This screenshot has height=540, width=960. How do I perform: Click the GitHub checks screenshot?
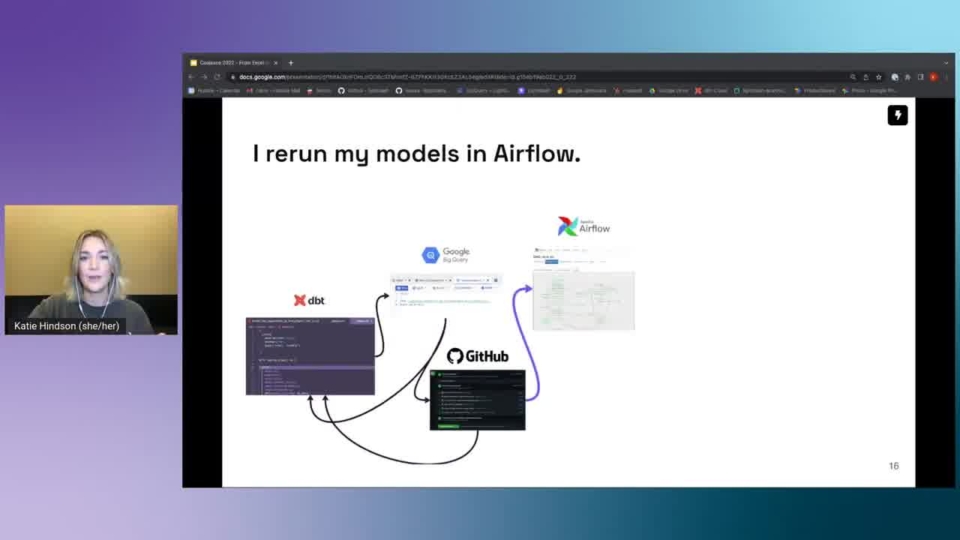click(478, 400)
